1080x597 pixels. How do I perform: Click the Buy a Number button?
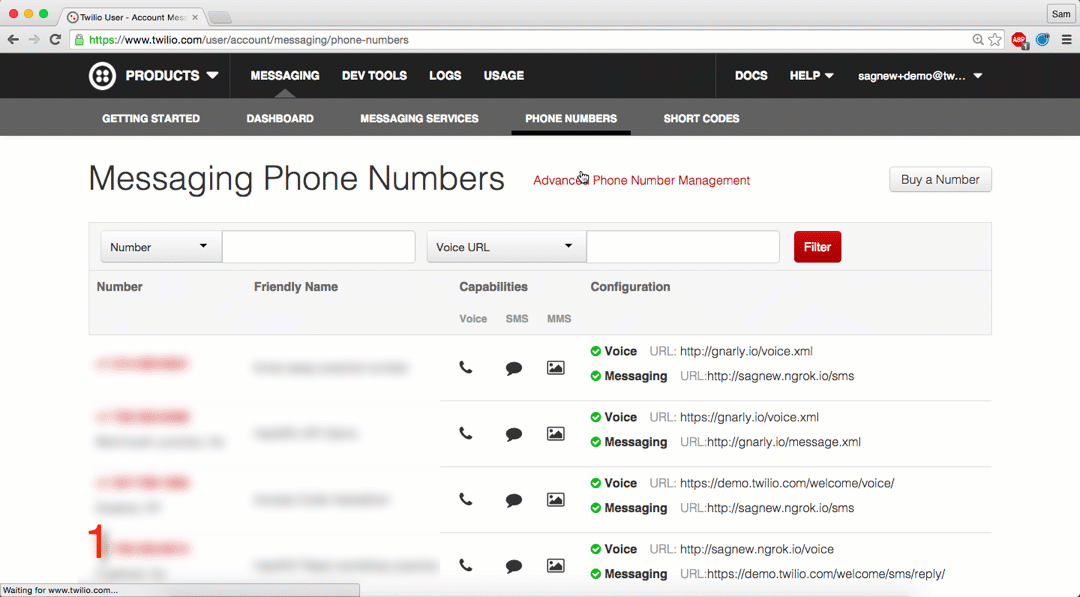(x=940, y=180)
